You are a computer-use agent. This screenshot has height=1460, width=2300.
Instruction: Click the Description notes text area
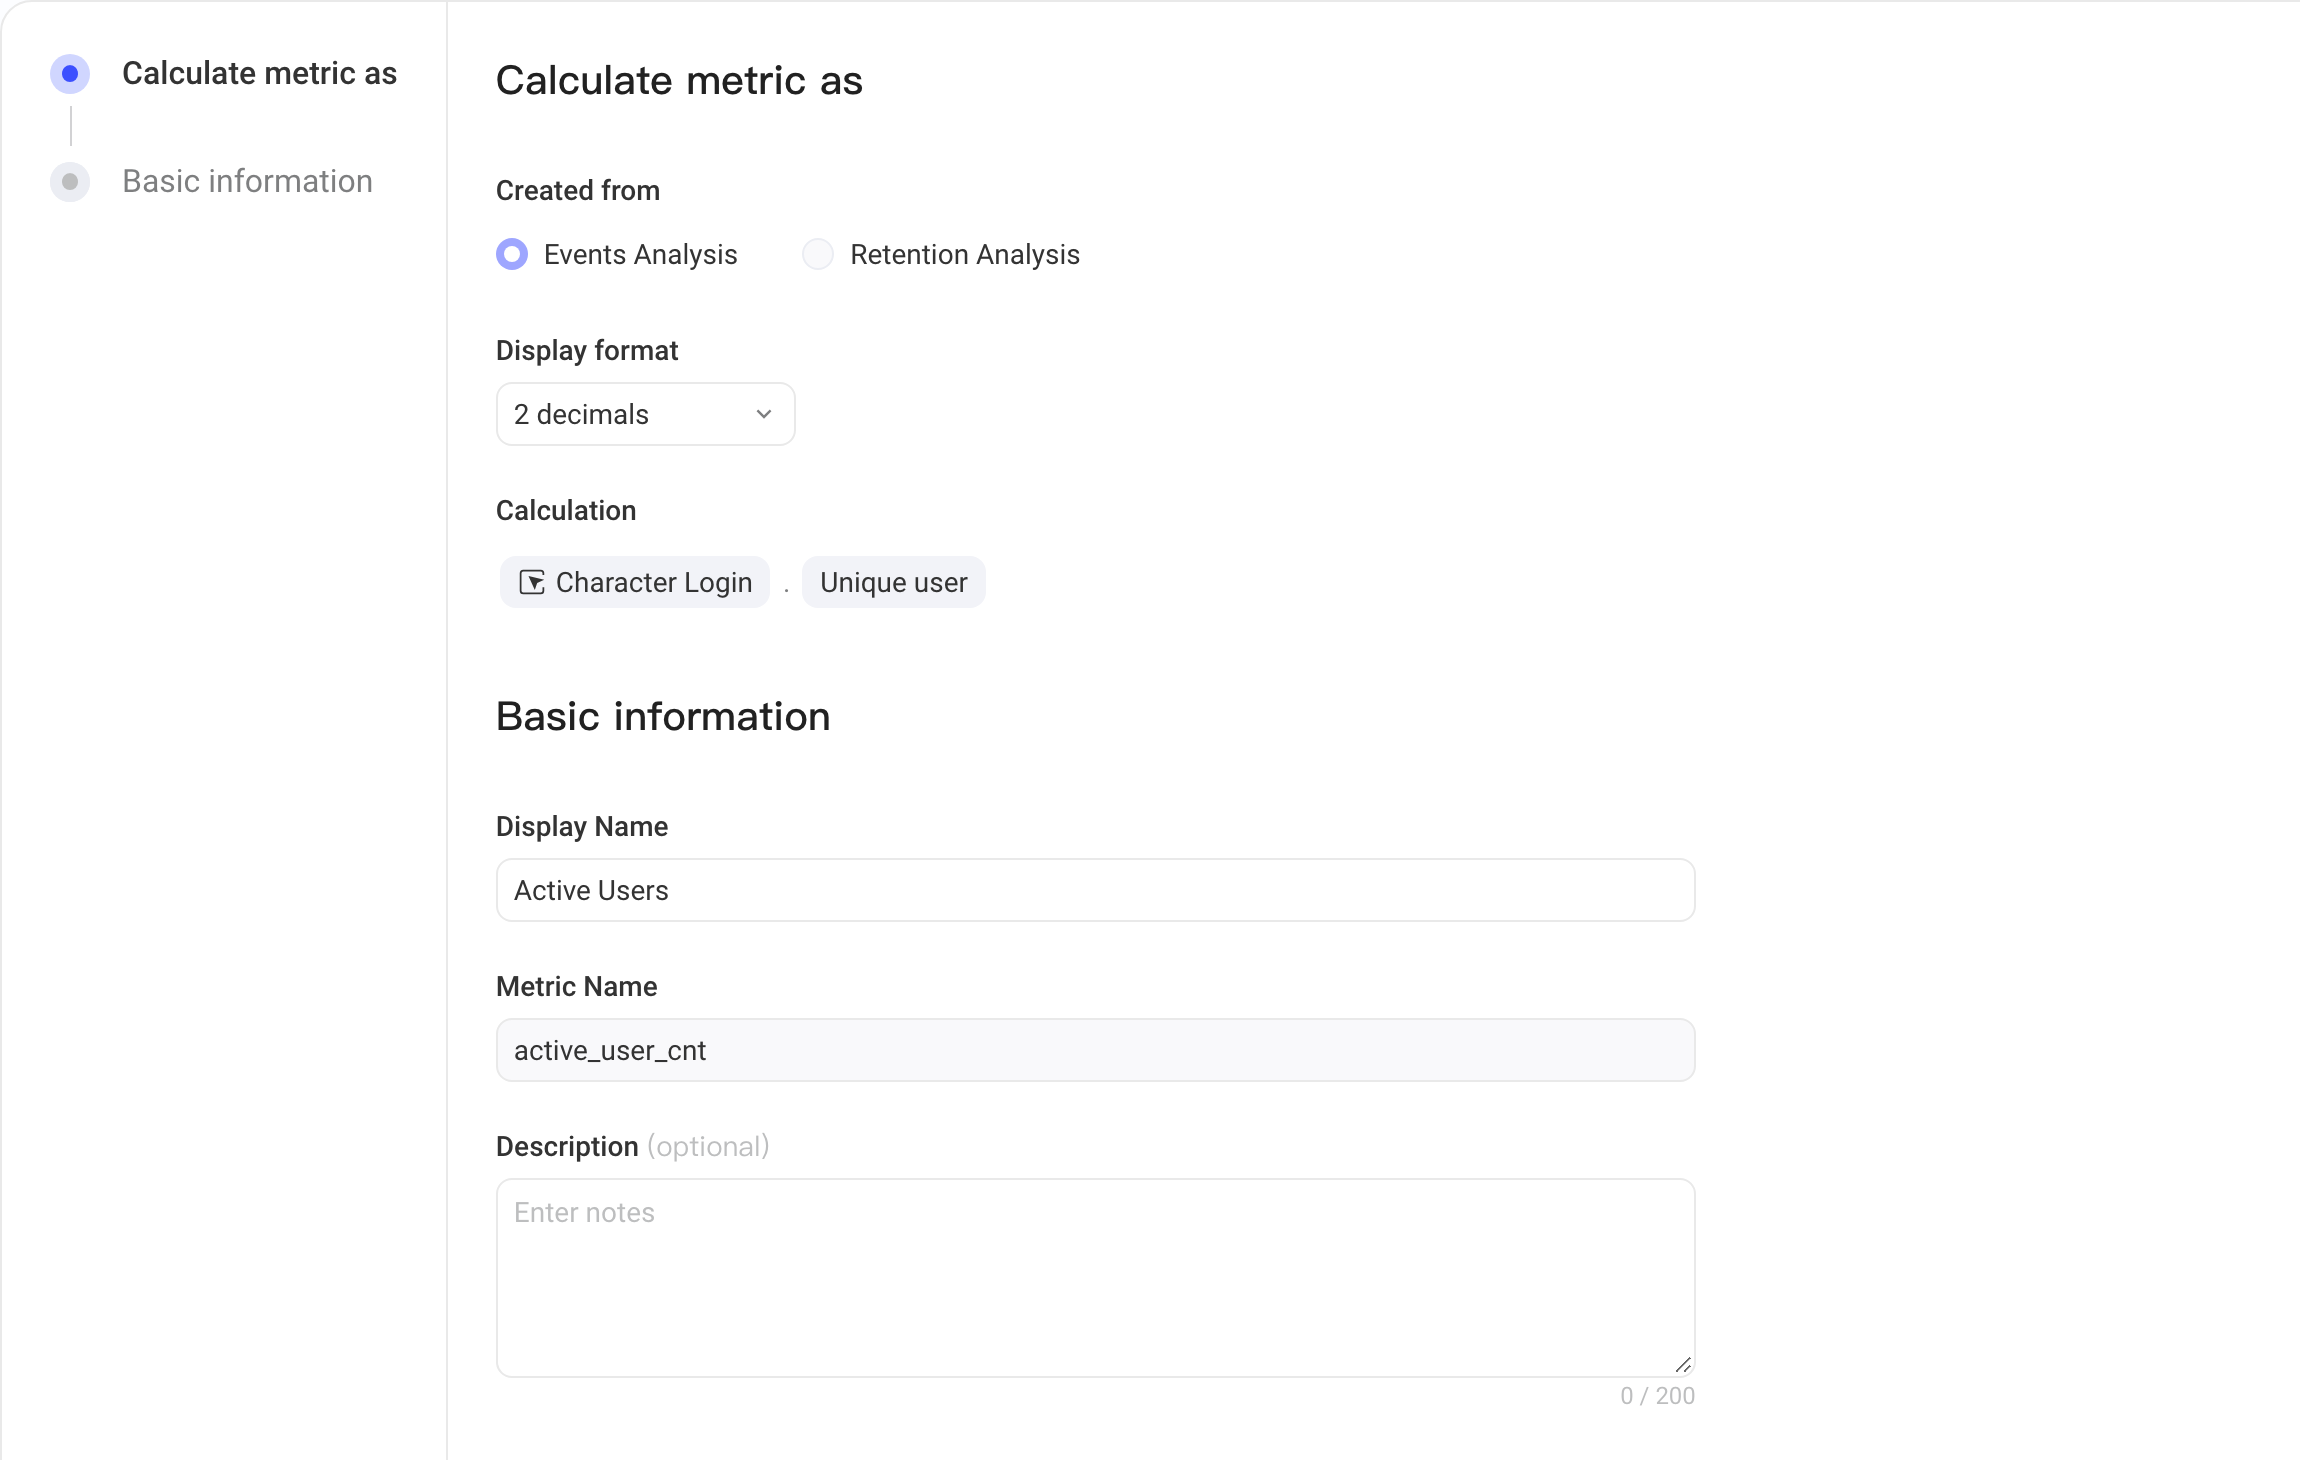[1096, 1278]
